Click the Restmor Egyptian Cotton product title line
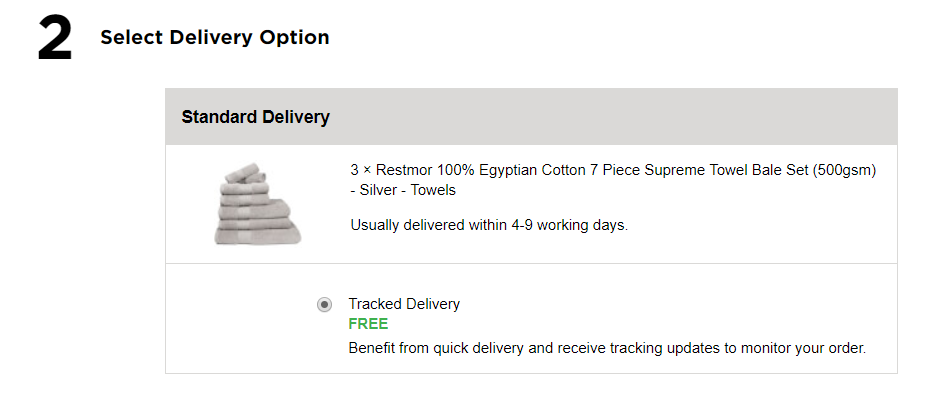Viewport: 927px width, 393px height. (613, 170)
